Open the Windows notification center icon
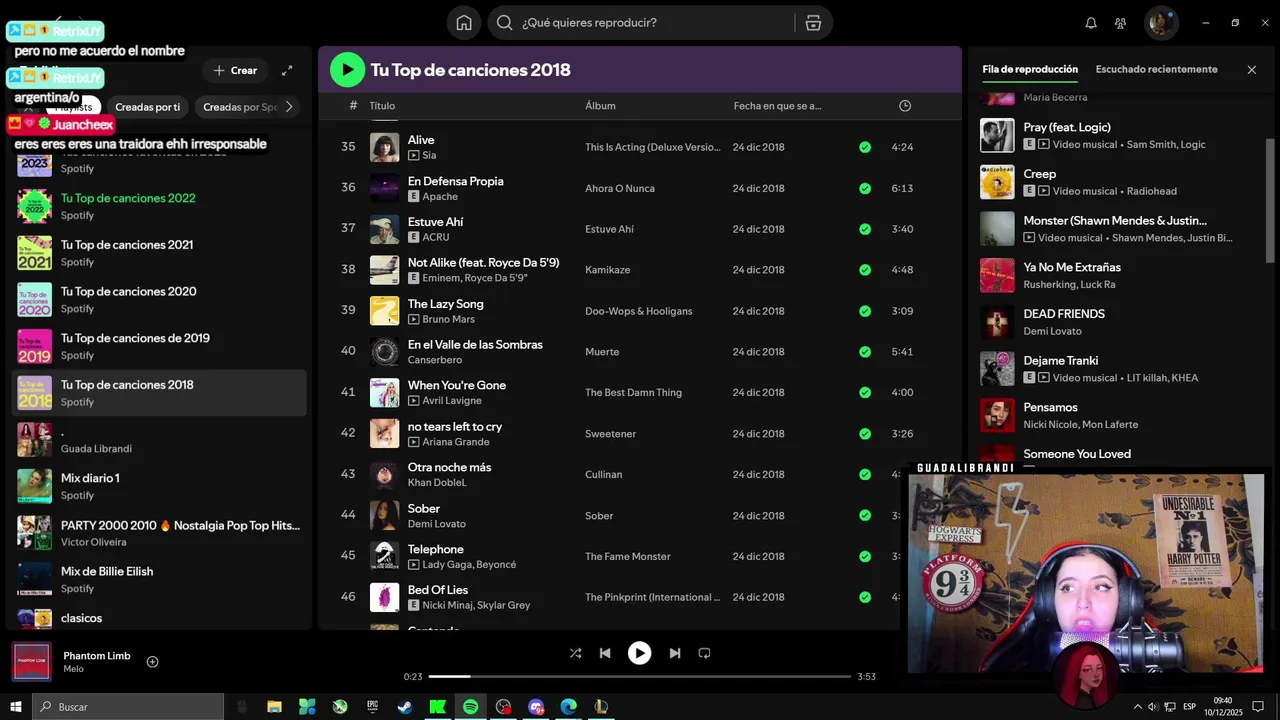1280x720 pixels. tap(1258, 707)
